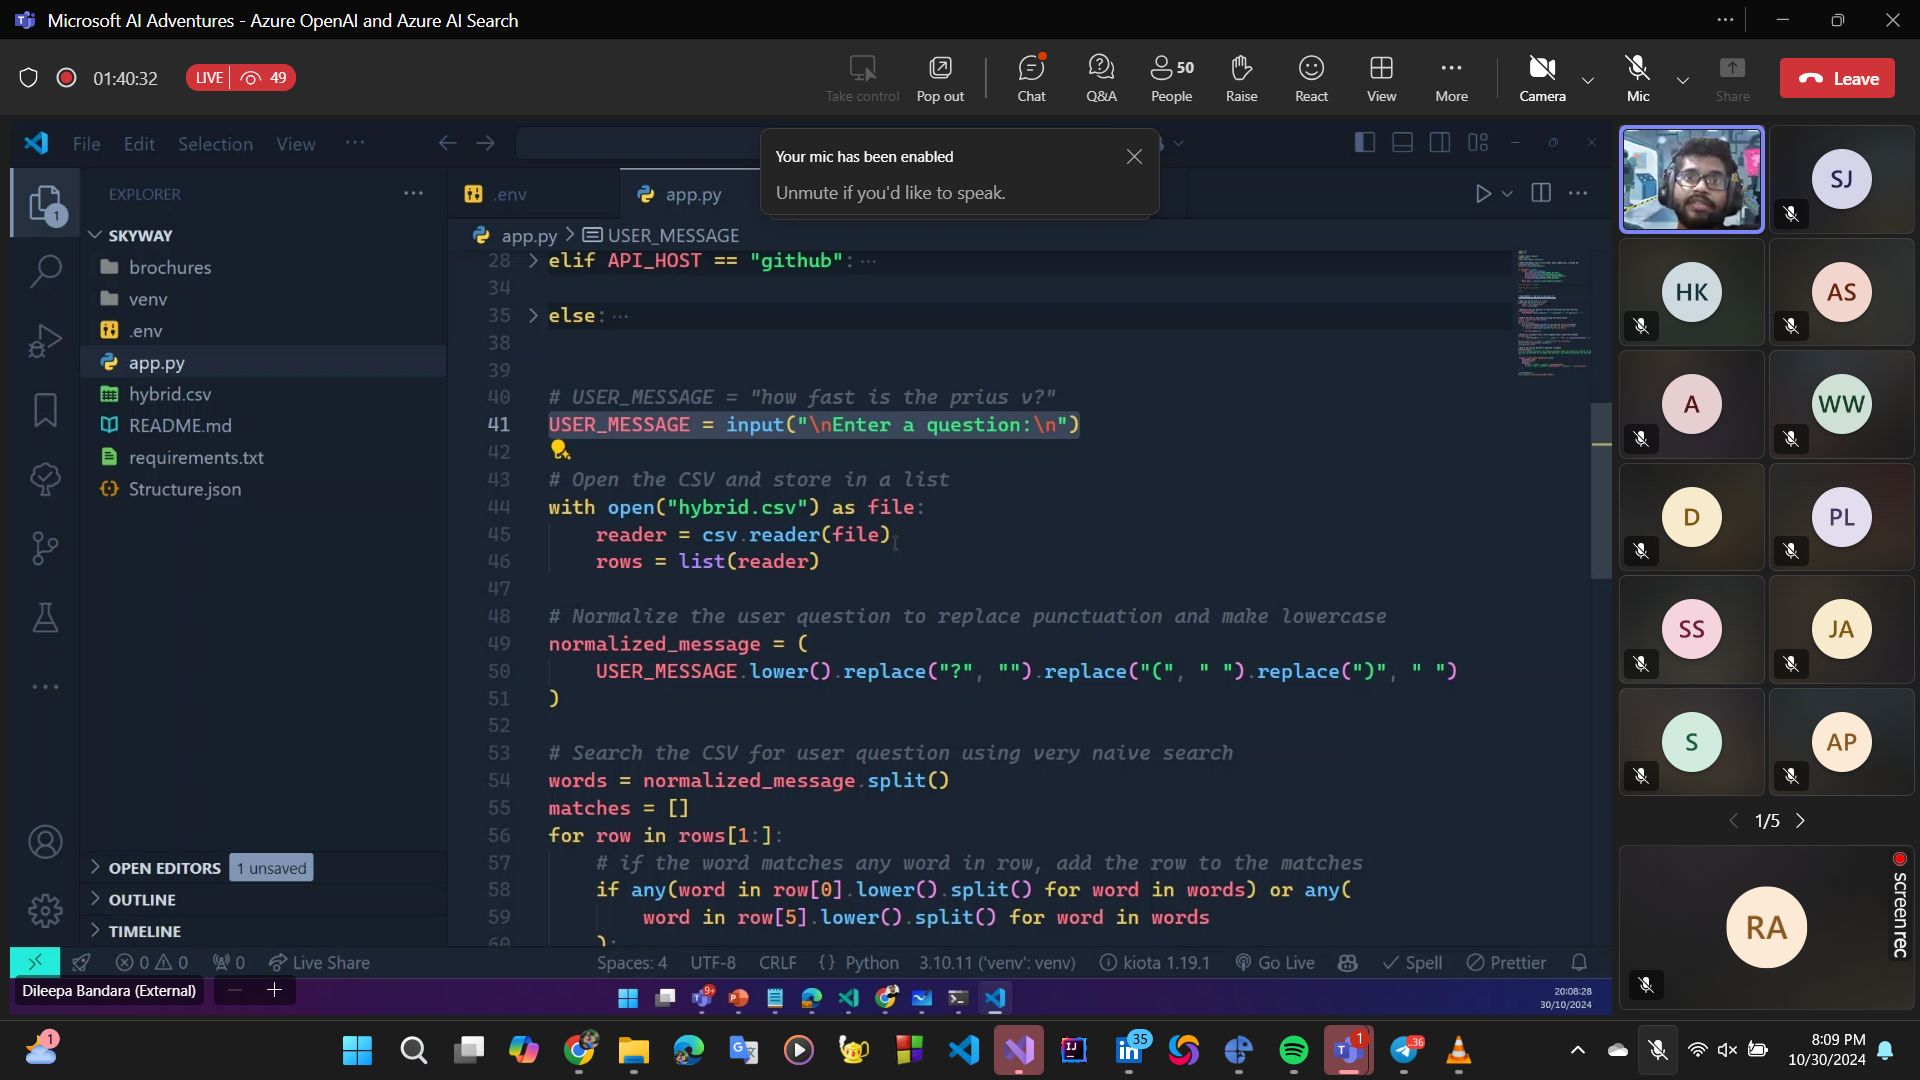
Task: Toggle the Camera on
Action: [x=1542, y=78]
